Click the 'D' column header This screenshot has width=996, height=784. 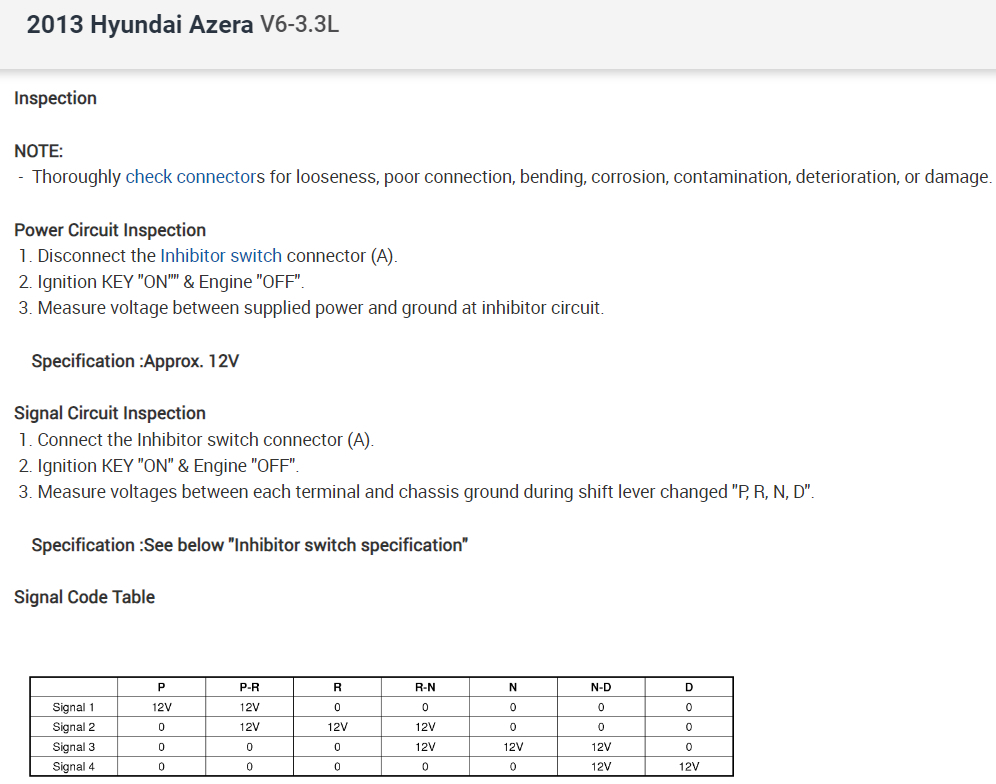tap(689, 687)
